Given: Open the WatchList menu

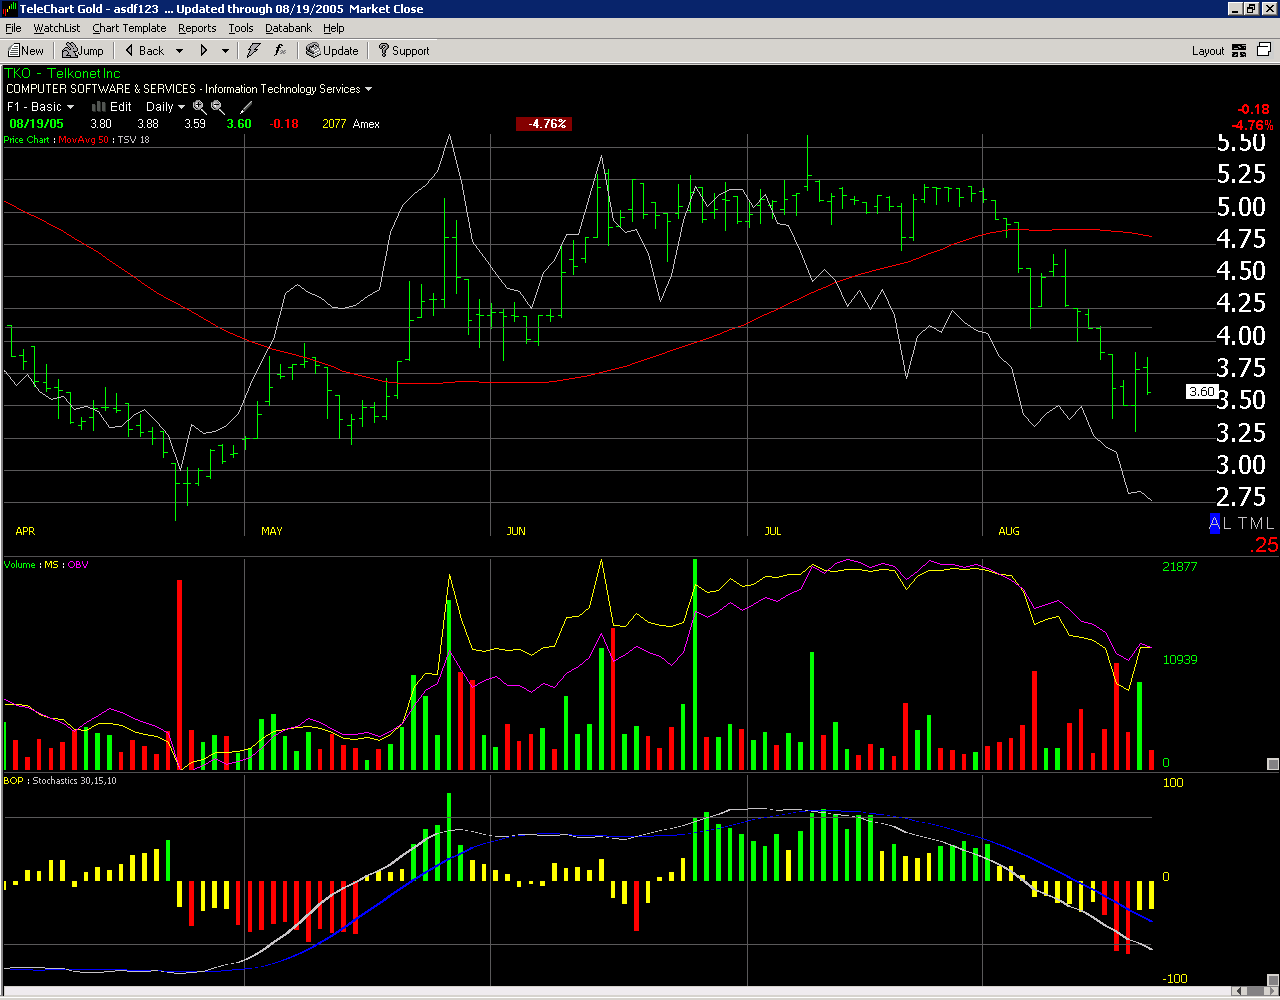Looking at the screenshot, I should [x=56, y=28].
